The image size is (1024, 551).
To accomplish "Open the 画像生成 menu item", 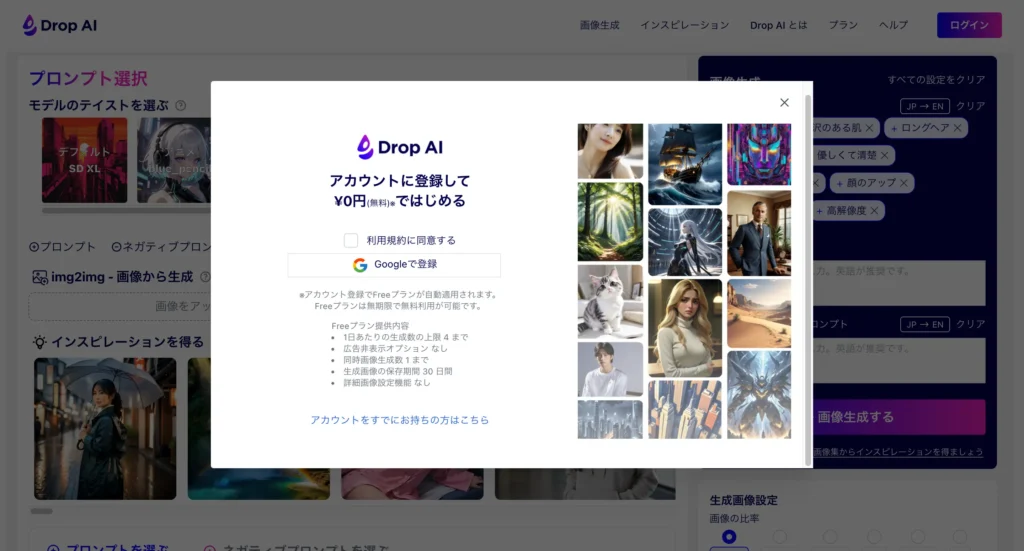I will click(600, 25).
